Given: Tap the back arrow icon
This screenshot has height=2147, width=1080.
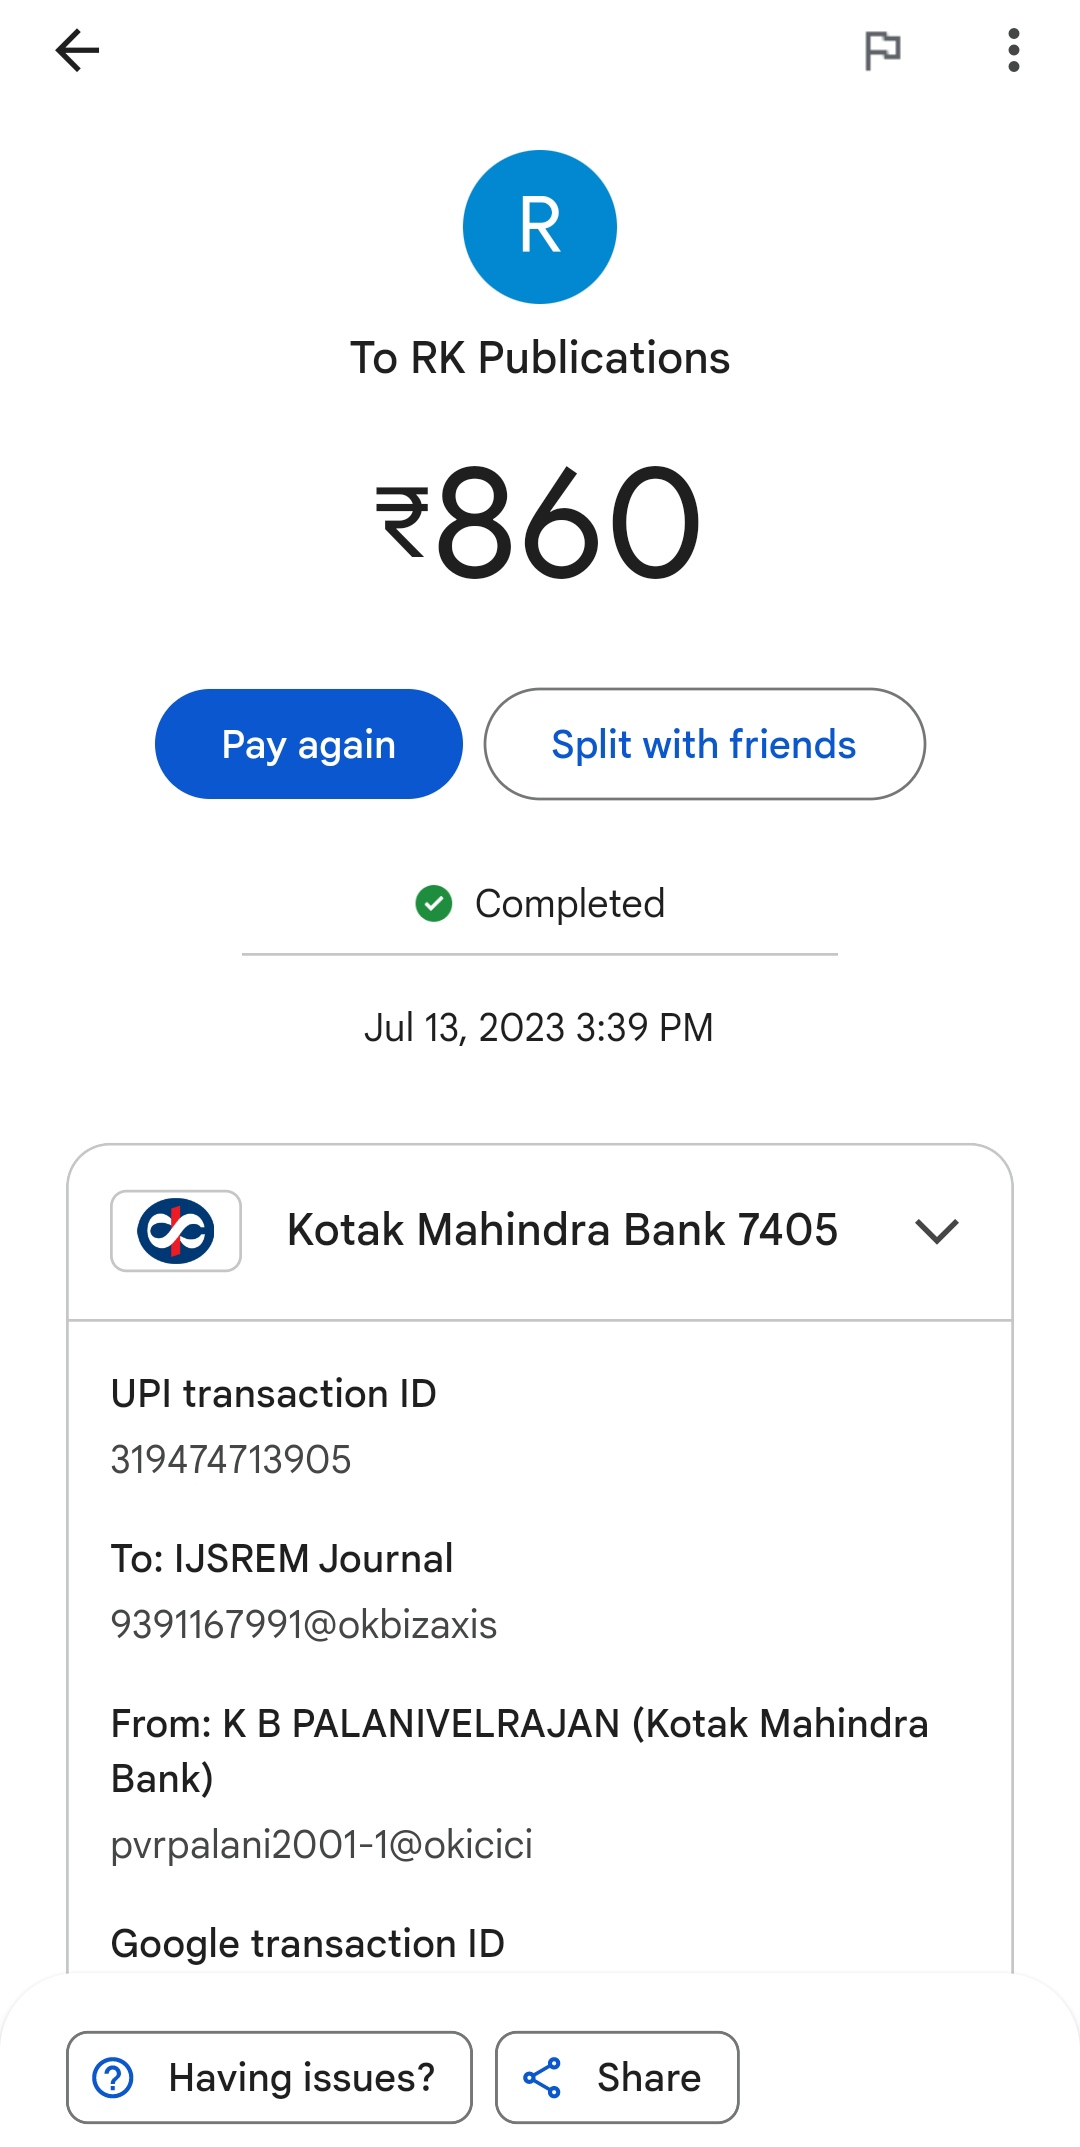Looking at the screenshot, I should click(x=77, y=51).
